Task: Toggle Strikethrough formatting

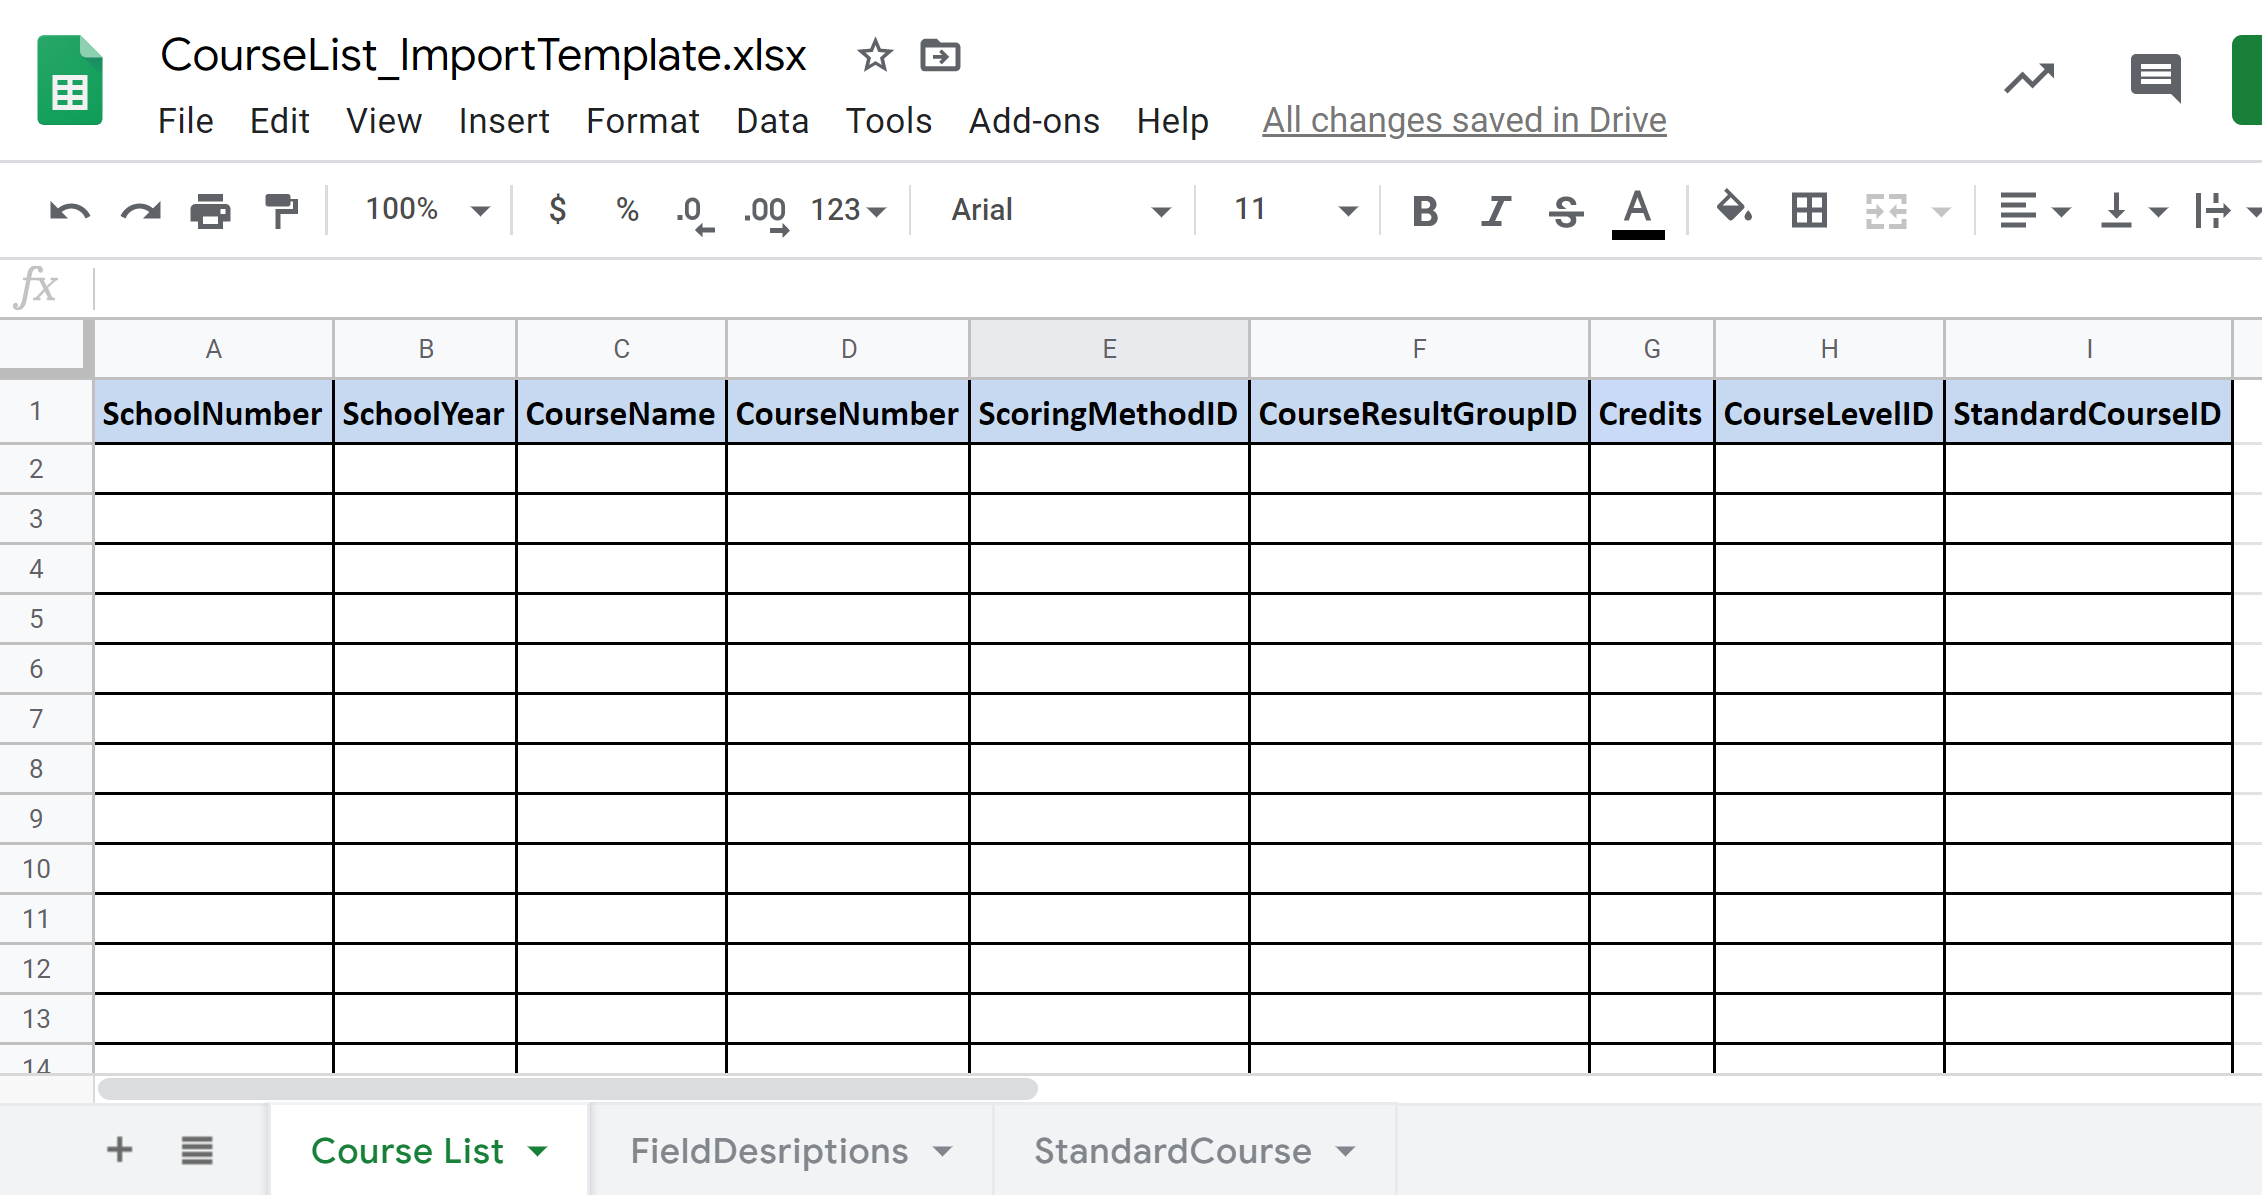Action: click(x=1565, y=211)
